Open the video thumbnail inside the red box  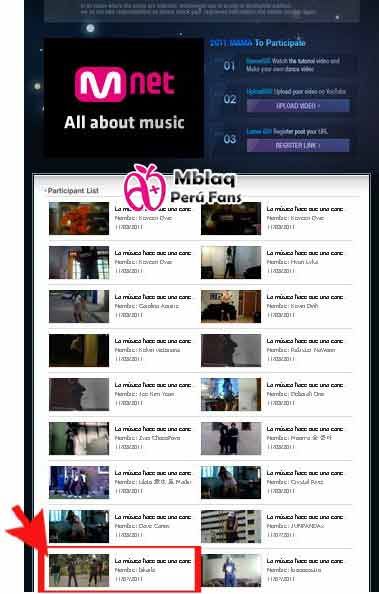(79, 570)
